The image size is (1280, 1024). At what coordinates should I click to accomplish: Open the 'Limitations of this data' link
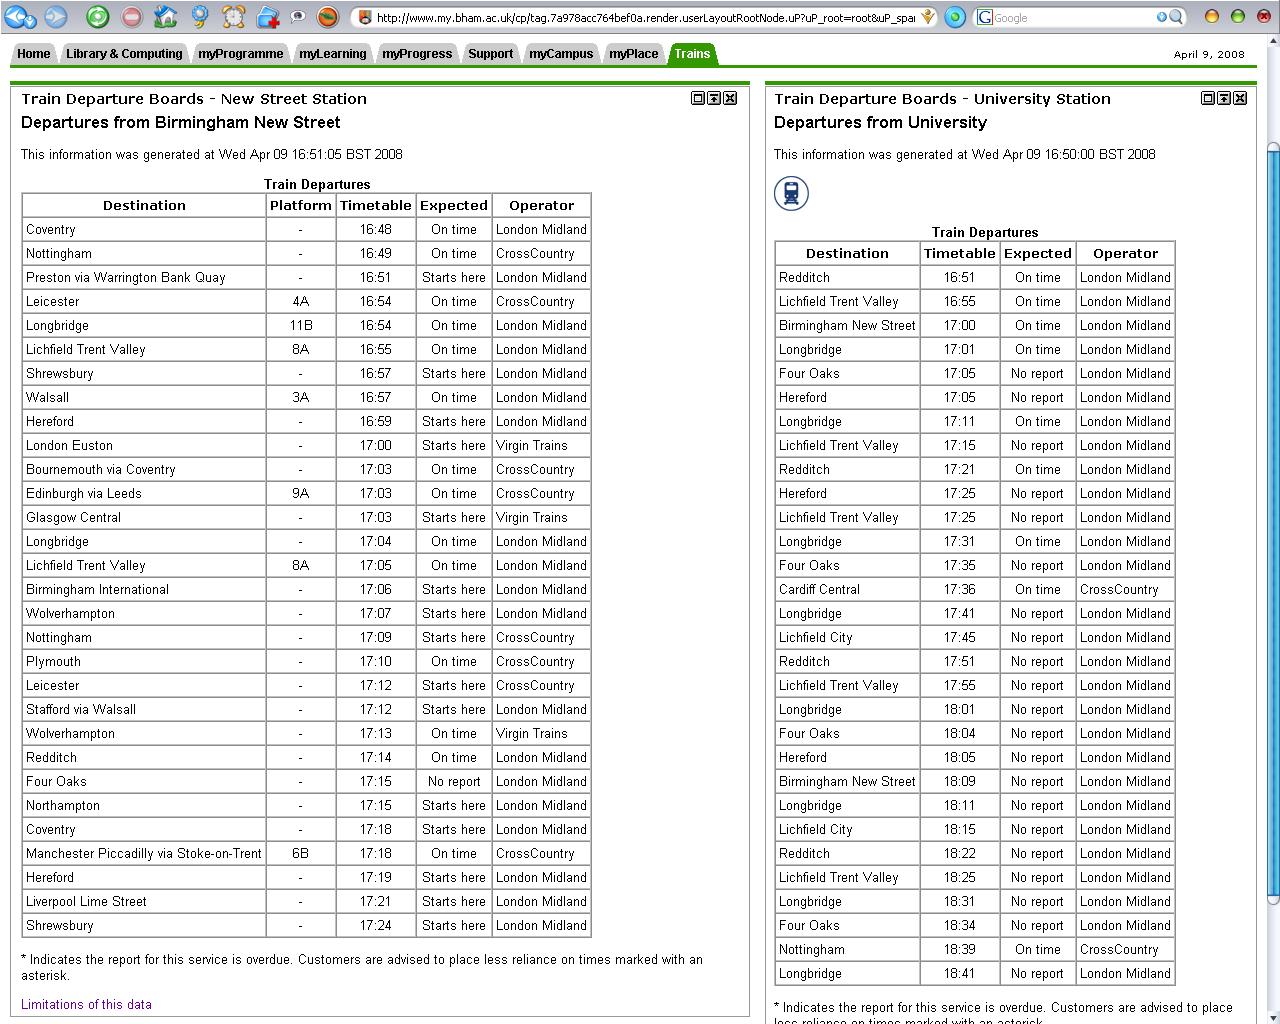86,1004
